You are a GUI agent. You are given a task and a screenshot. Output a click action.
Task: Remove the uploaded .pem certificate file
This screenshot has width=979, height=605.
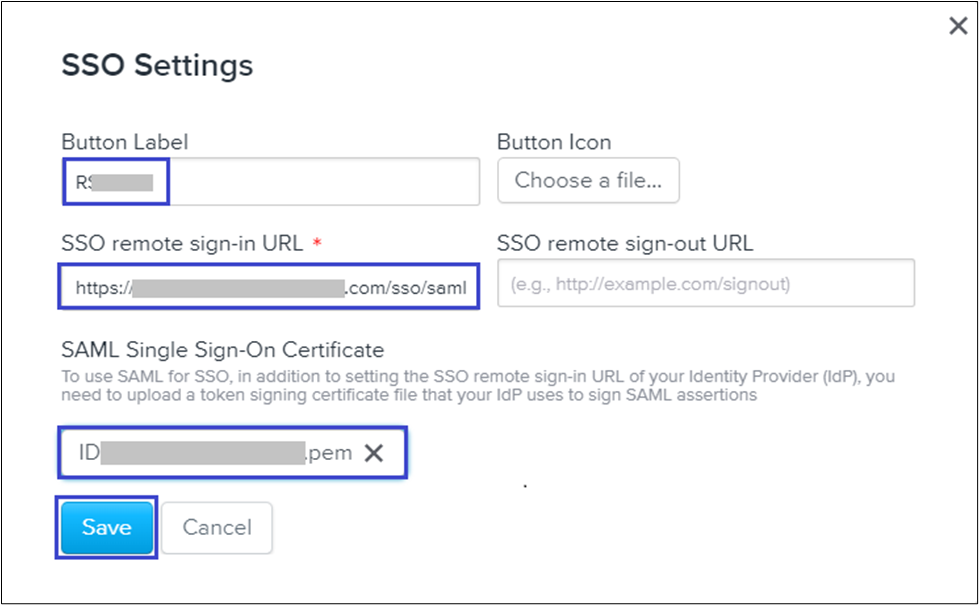coord(374,453)
